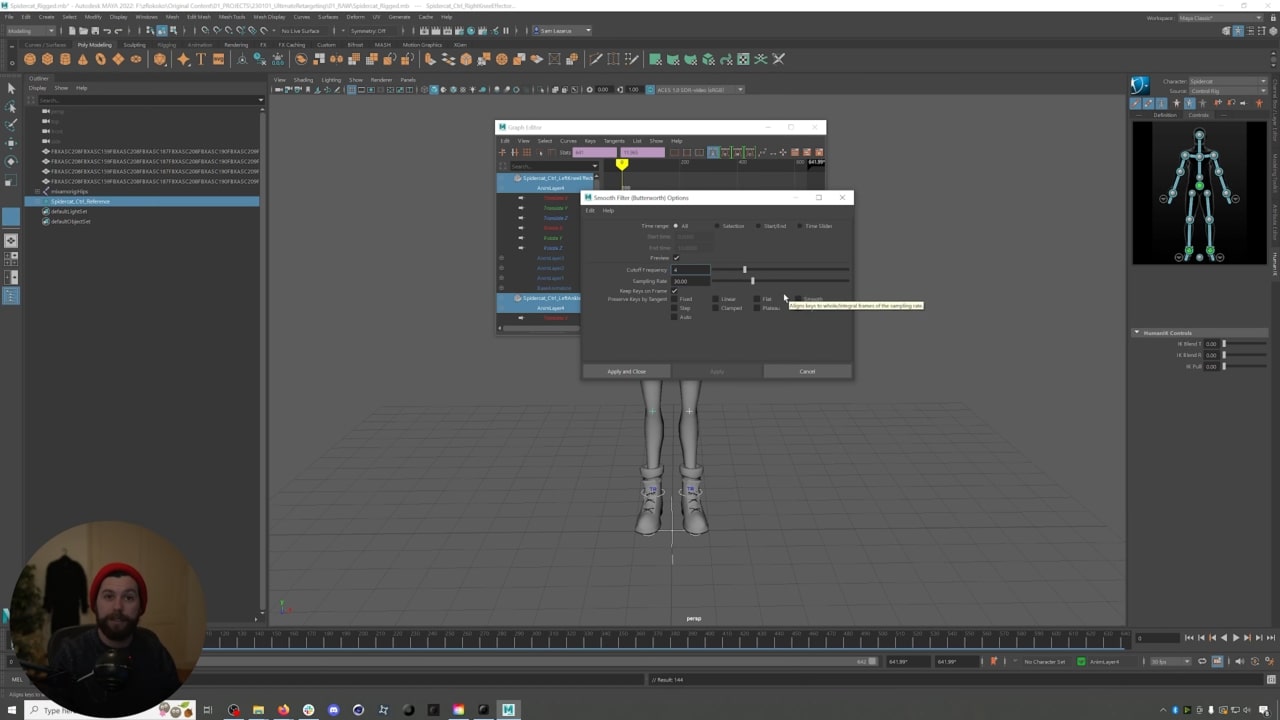
Task: Select the All time range radio button
Action: tap(676, 226)
